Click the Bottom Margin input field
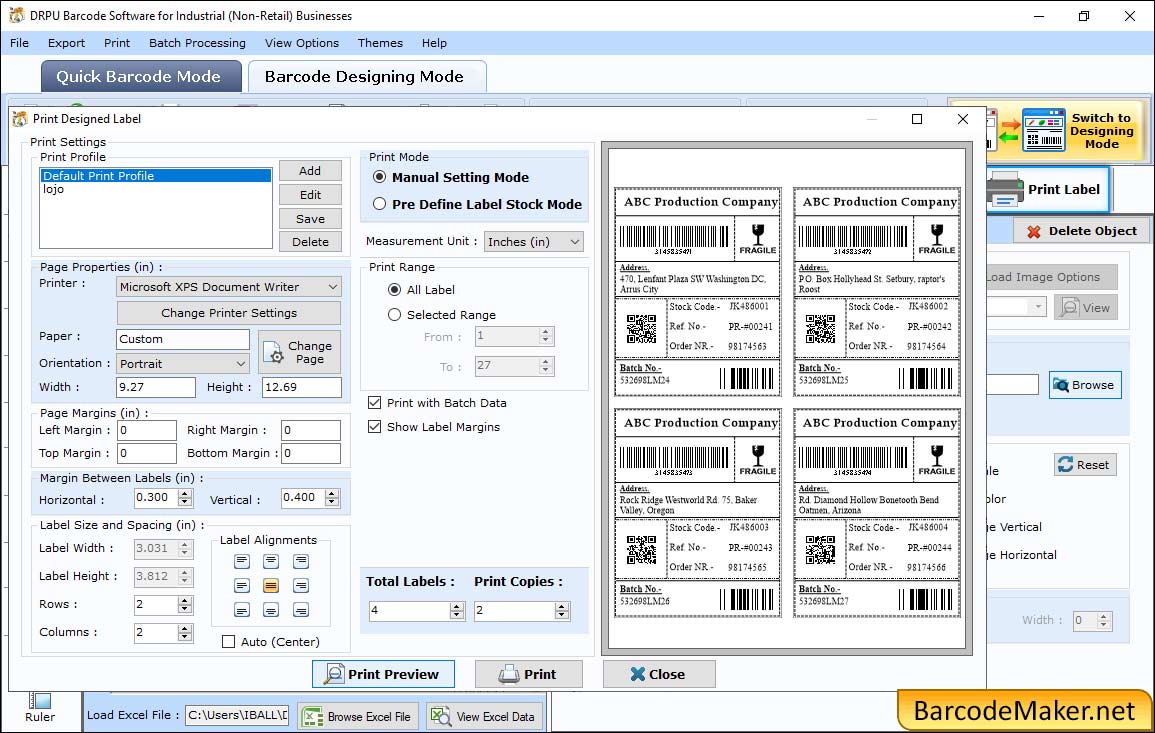Screen dimensions: 1155x733 tap(311, 453)
